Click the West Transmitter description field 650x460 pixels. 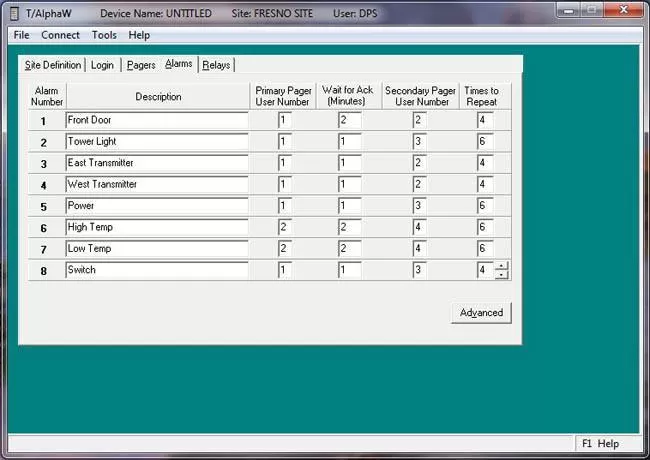157,184
